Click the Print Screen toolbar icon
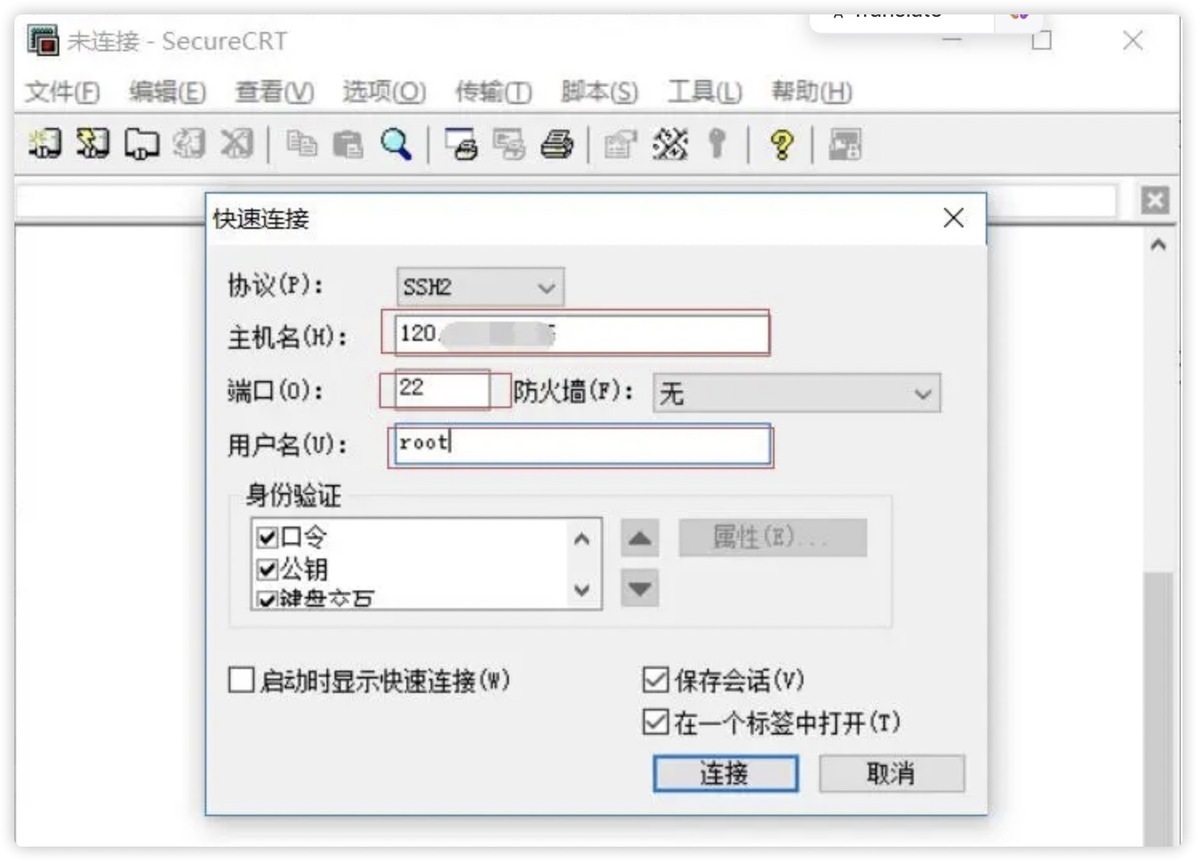 461,144
